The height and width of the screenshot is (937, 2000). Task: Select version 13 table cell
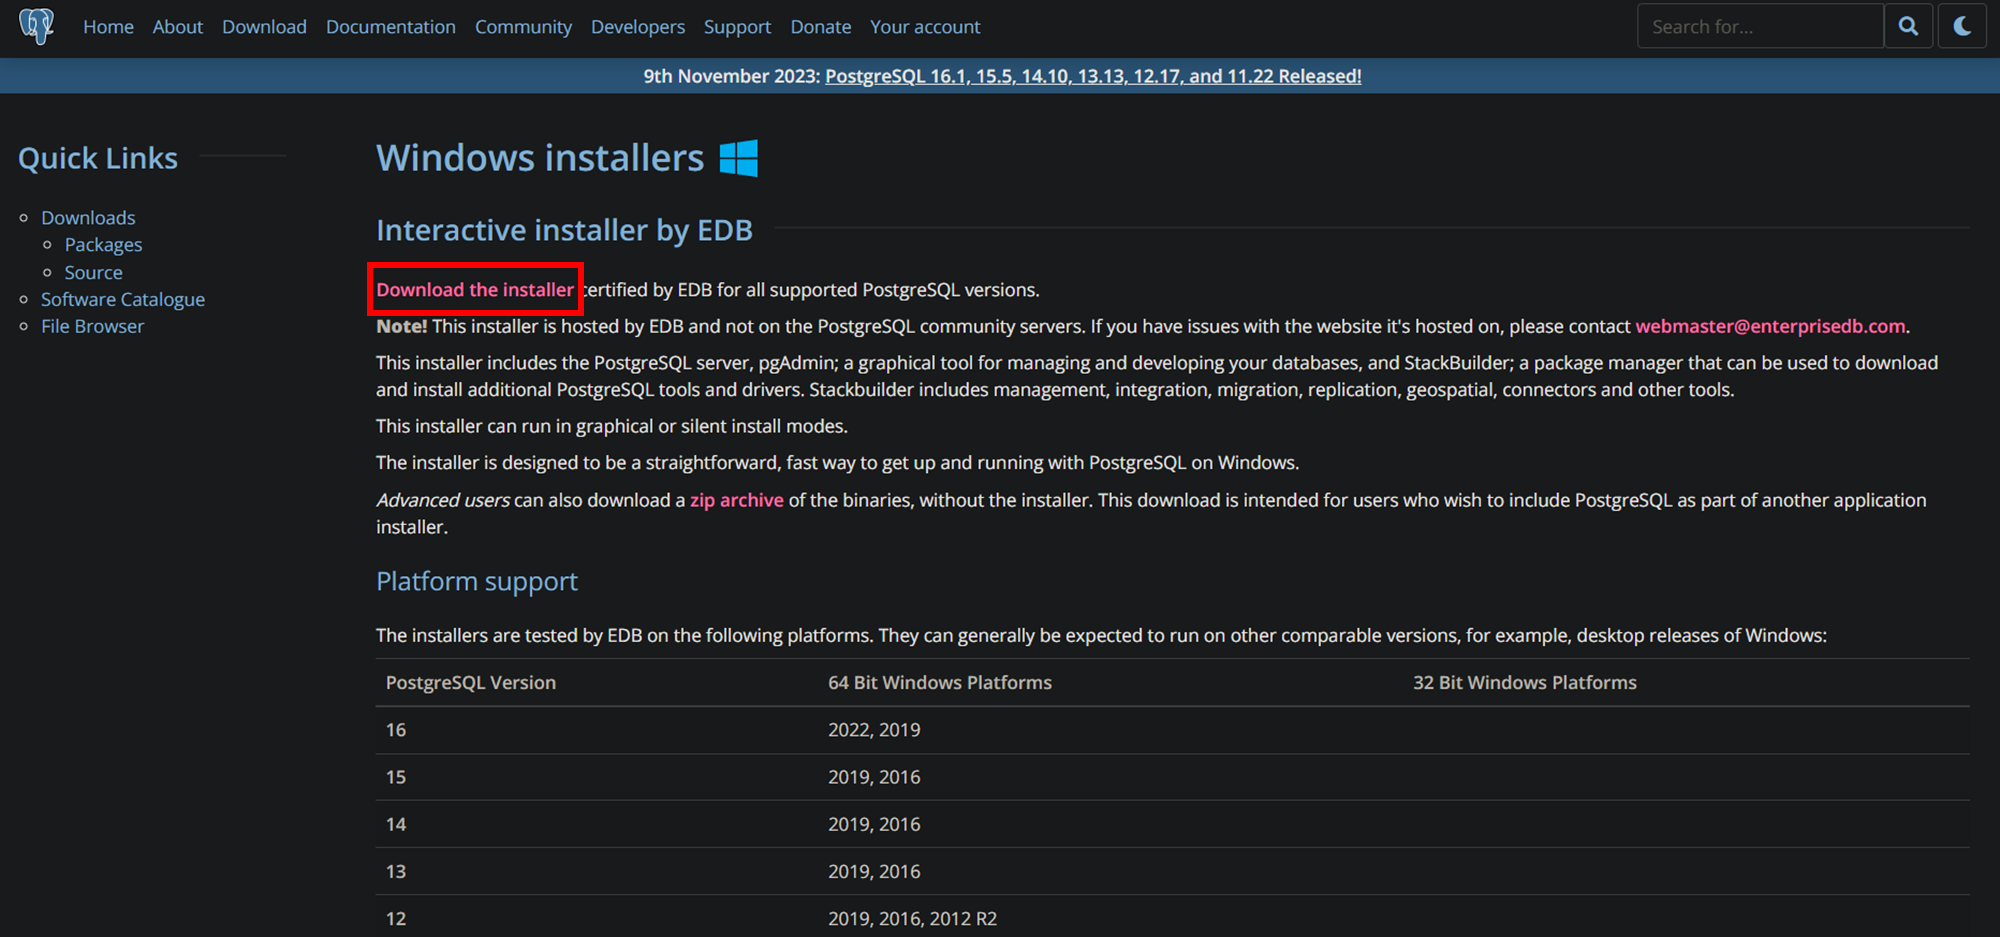tap(396, 871)
